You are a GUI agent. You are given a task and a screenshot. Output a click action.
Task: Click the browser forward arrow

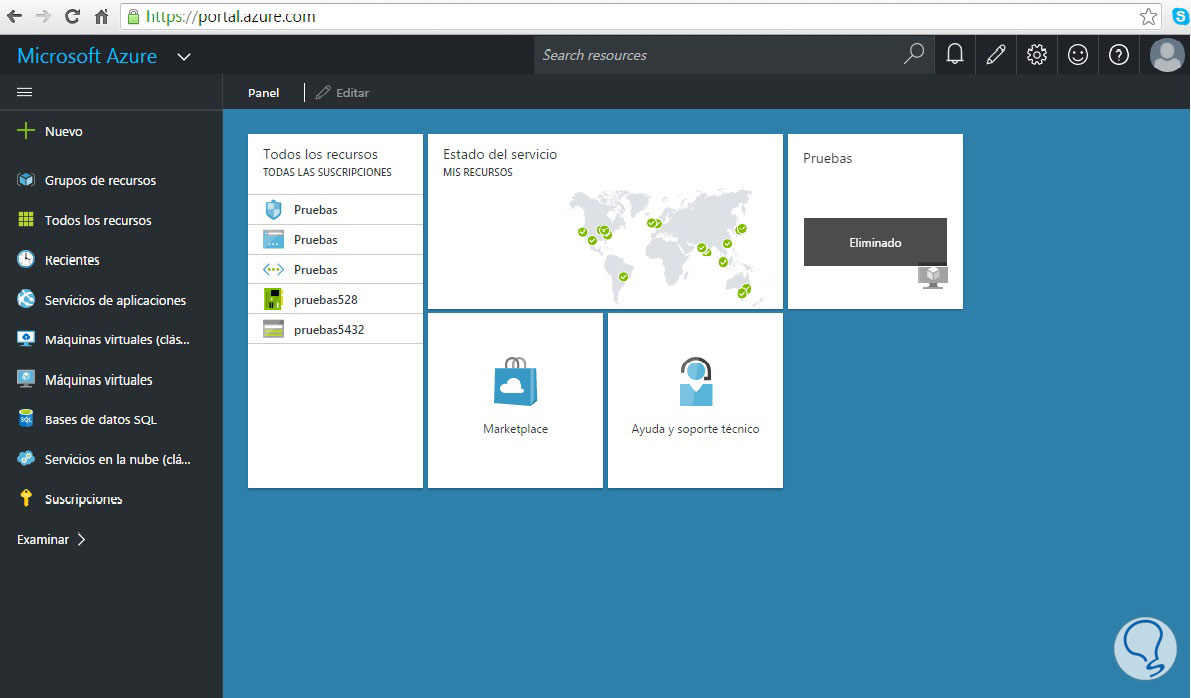click(x=43, y=16)
